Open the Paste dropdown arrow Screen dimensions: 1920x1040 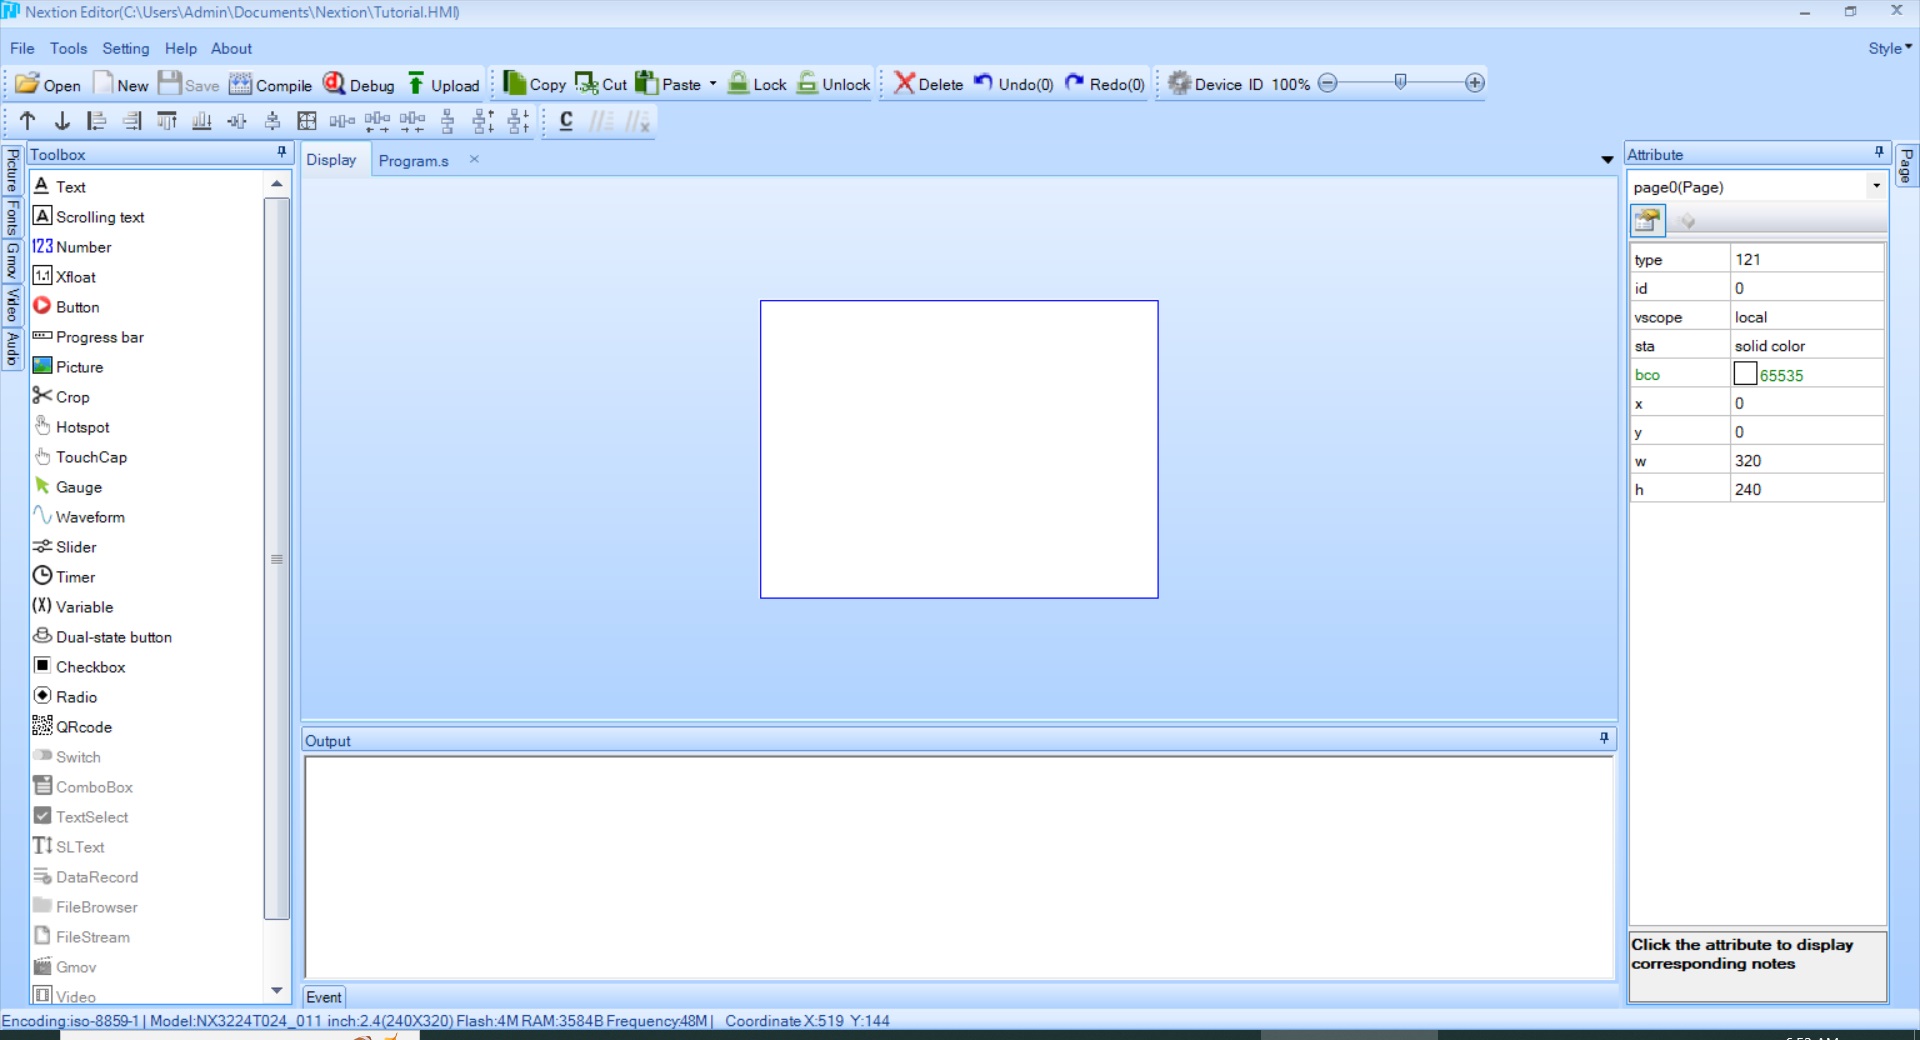(713, 84)
